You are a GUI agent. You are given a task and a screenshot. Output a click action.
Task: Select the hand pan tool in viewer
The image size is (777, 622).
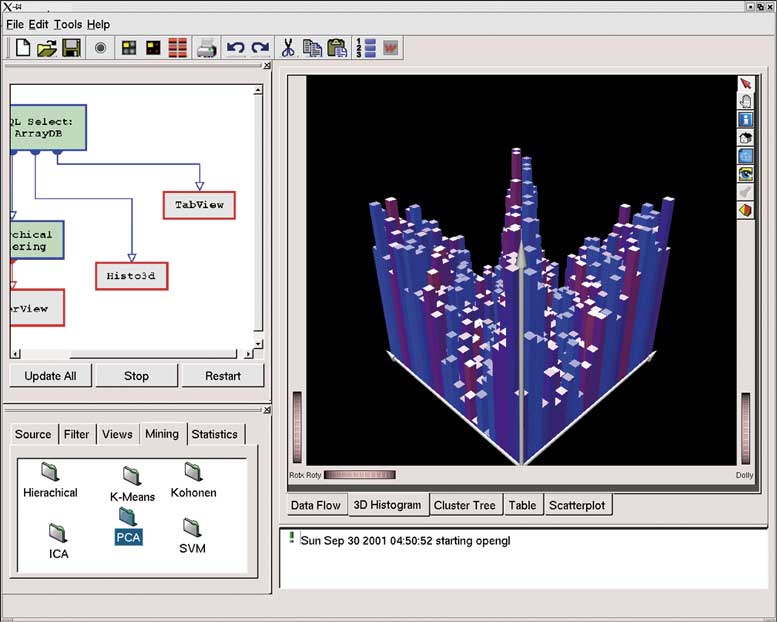(745, 101)
